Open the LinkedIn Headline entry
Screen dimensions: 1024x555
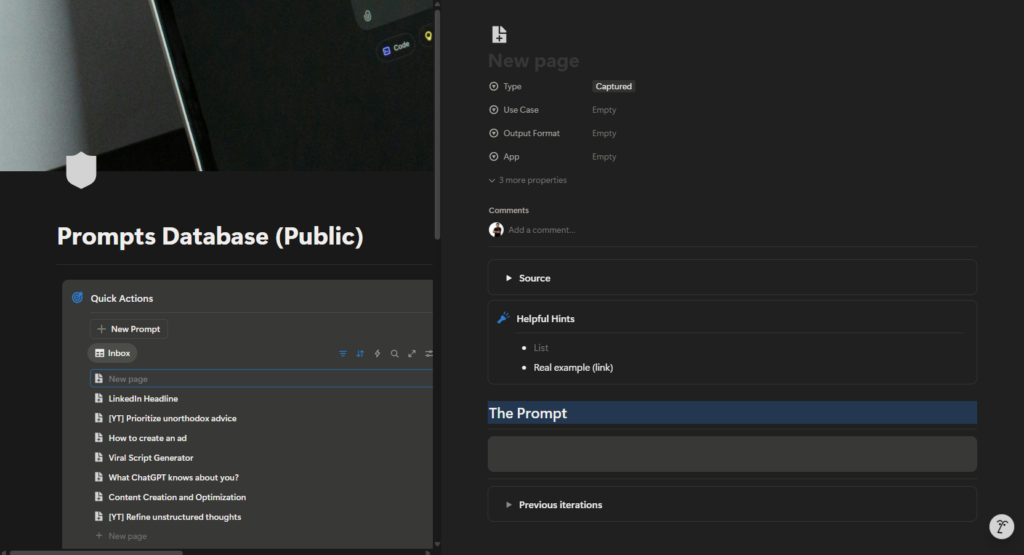coord(143,399)
